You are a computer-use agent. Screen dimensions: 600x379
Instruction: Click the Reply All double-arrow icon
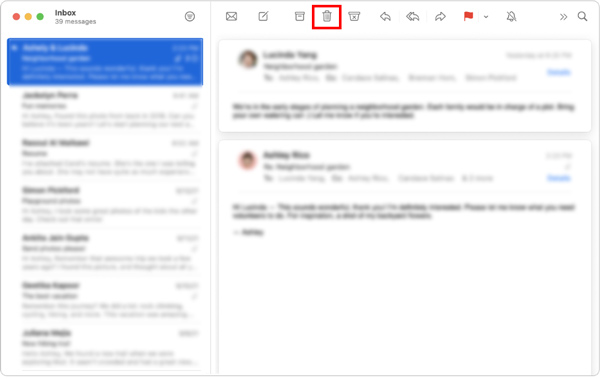tap(412, 16)
